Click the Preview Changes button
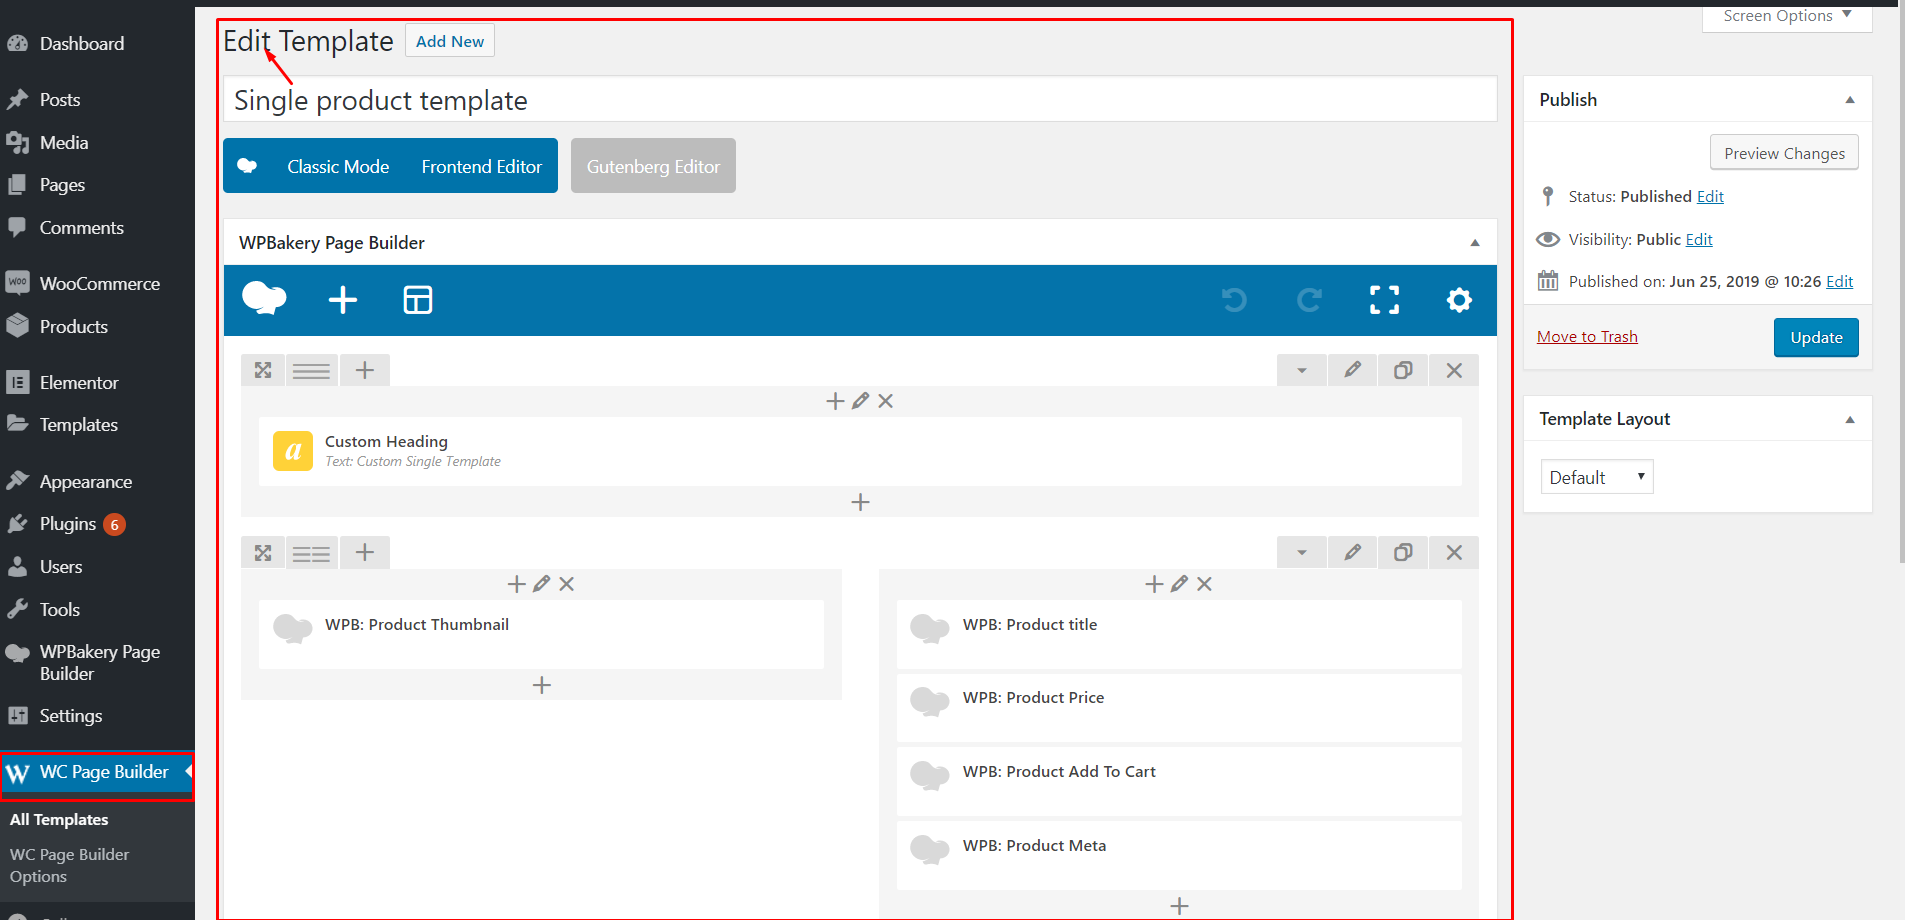The width and height of the screenshot is (1905, 920). click(1784, 153)
